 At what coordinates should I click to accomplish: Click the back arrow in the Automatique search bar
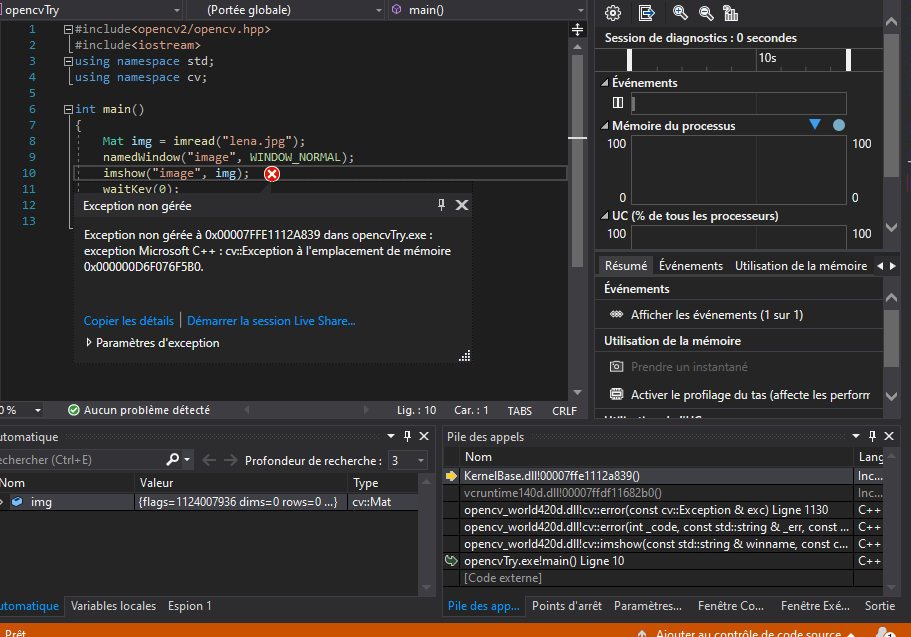(x=209, y=460)
